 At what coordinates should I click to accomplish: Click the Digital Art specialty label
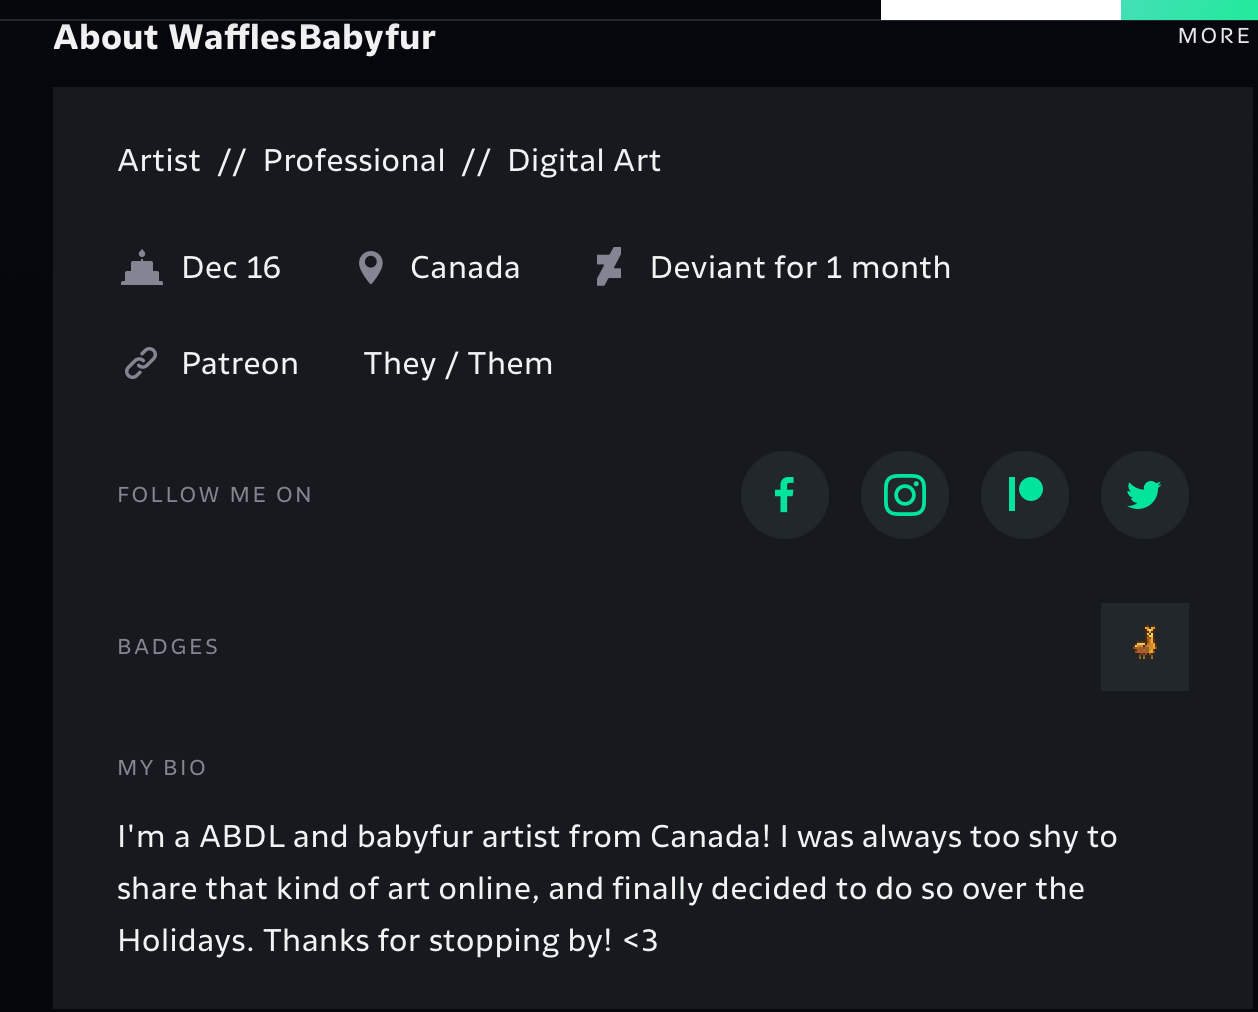tap(584, 161)
